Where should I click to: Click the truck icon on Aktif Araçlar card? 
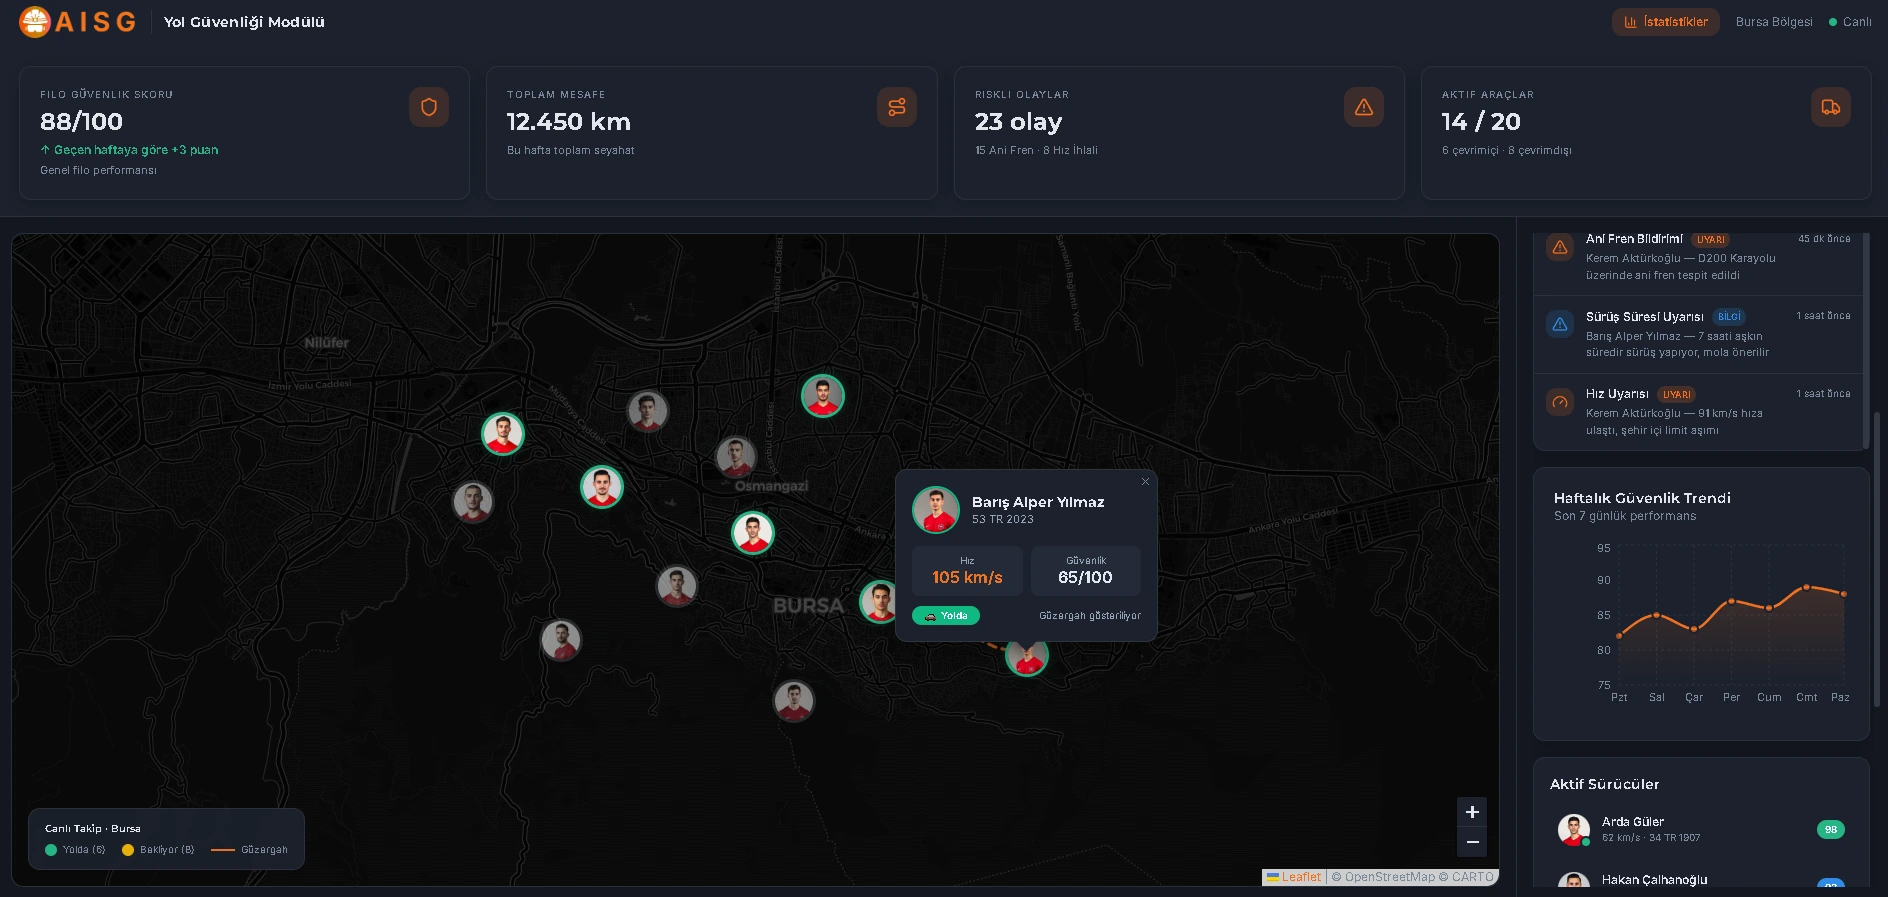(1830, 107)
